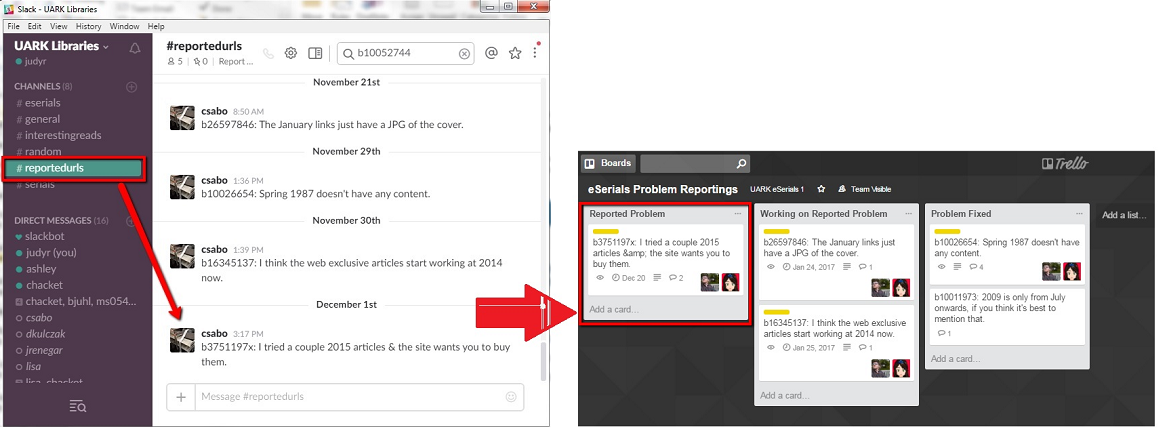Click Team Visible on Trello board
The width and height of the screenshot is (1158, 428).
[x=864, y=189]
